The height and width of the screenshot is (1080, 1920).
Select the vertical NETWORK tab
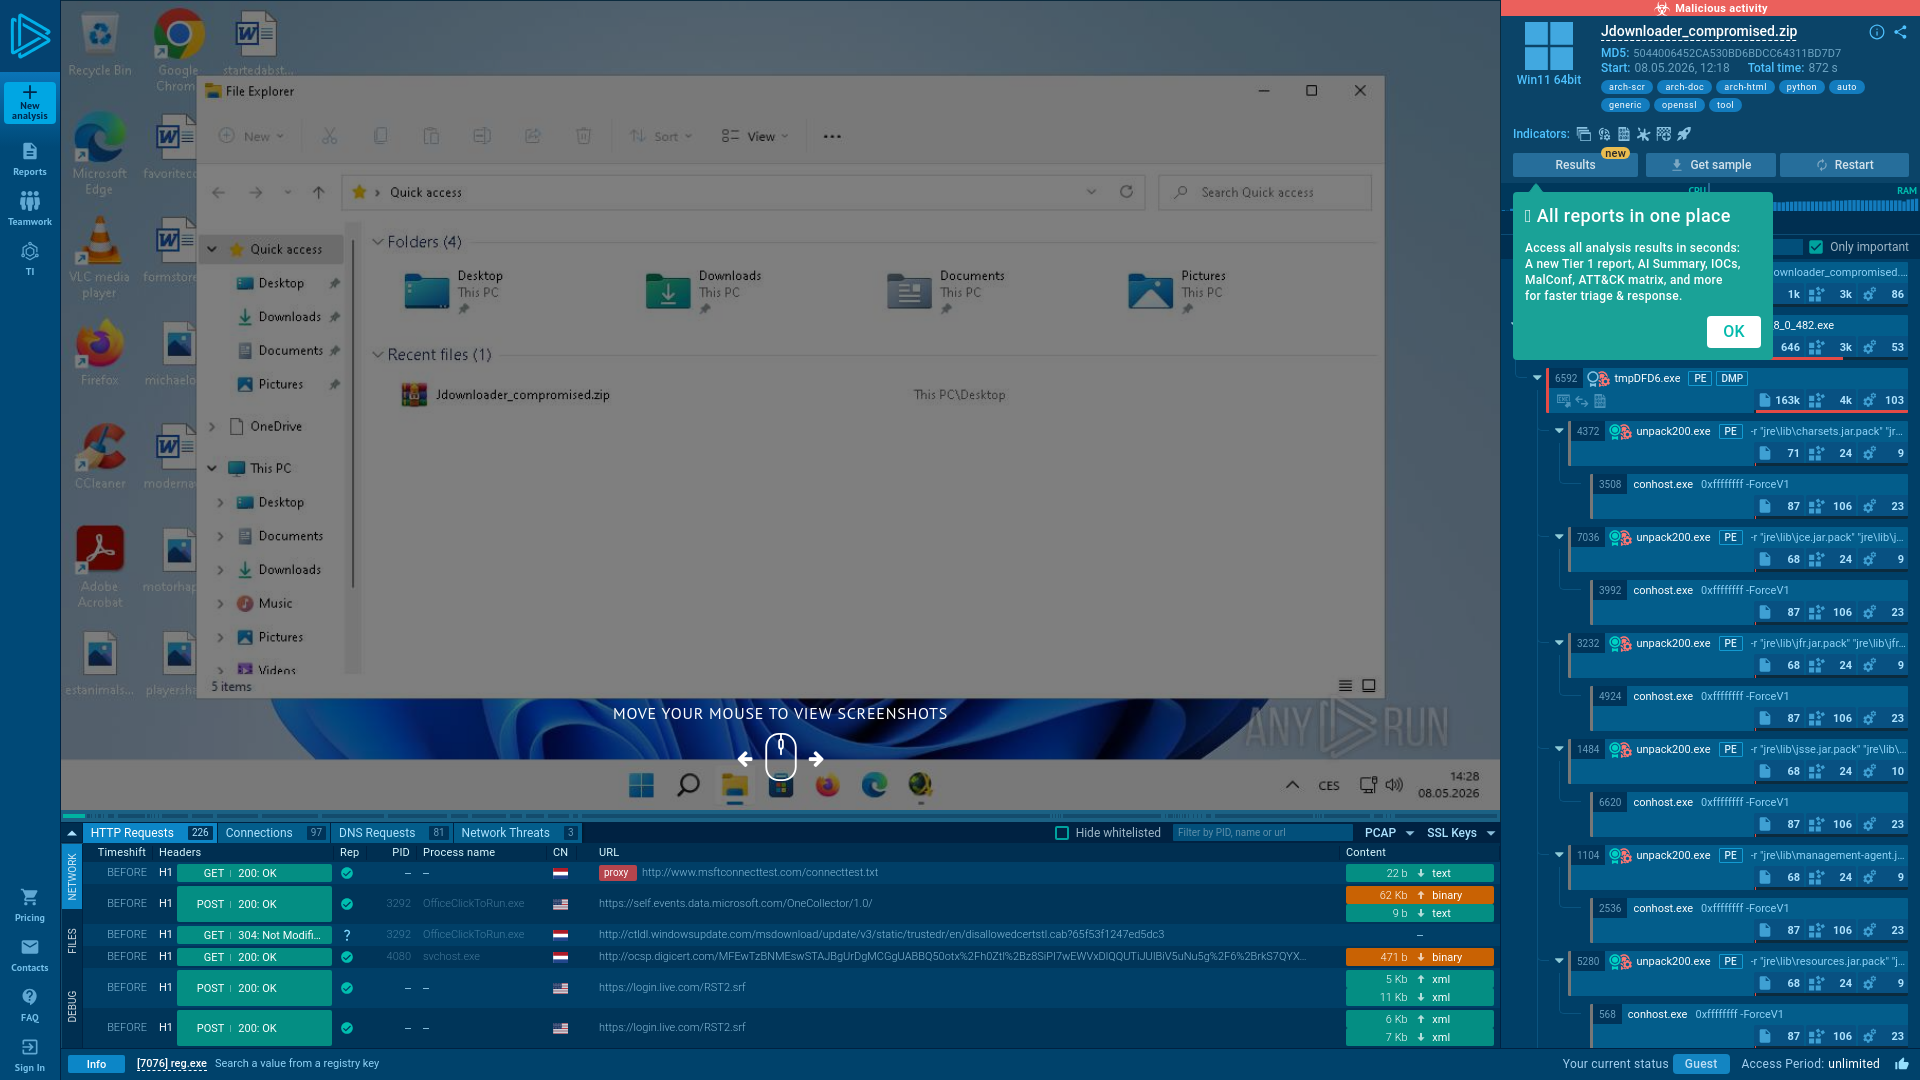(72, 876)
